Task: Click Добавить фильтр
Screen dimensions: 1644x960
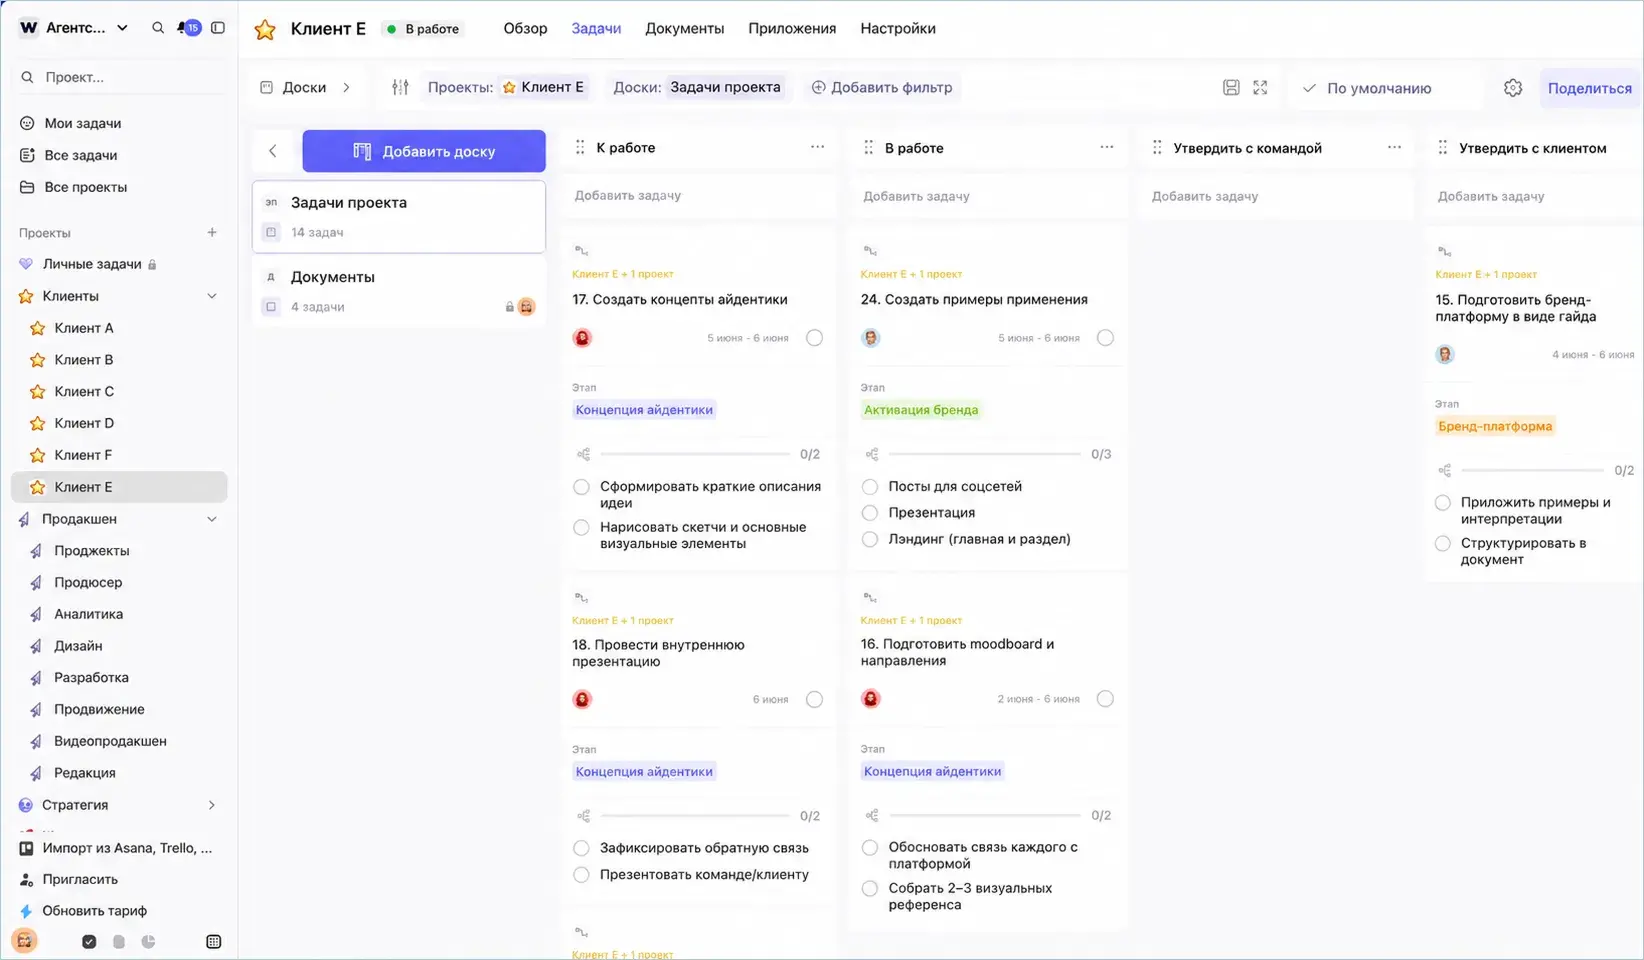Action: [x=881, y=87]
